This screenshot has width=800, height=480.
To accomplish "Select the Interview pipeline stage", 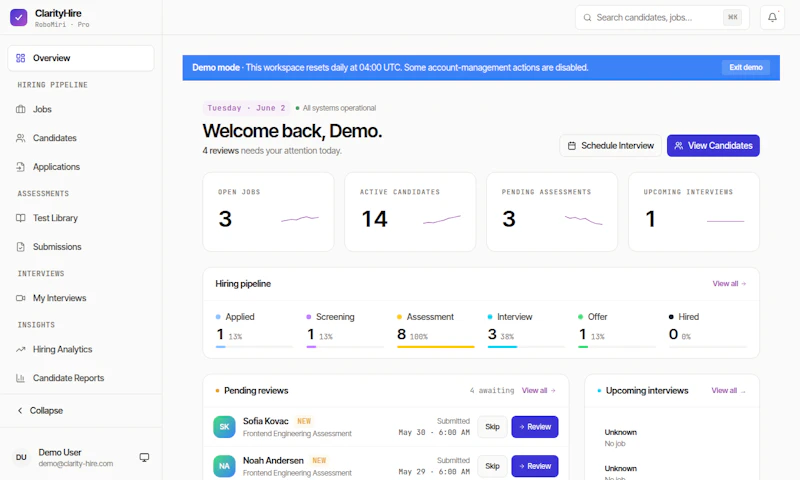I will click(527, 330).
